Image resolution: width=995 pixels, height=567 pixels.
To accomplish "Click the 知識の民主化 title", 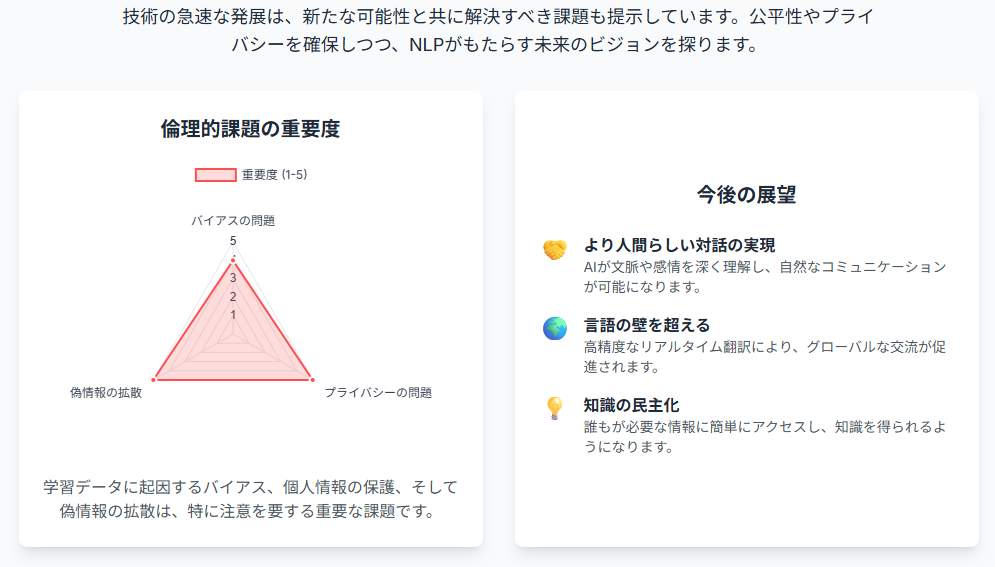I will (x=631, y=405).
